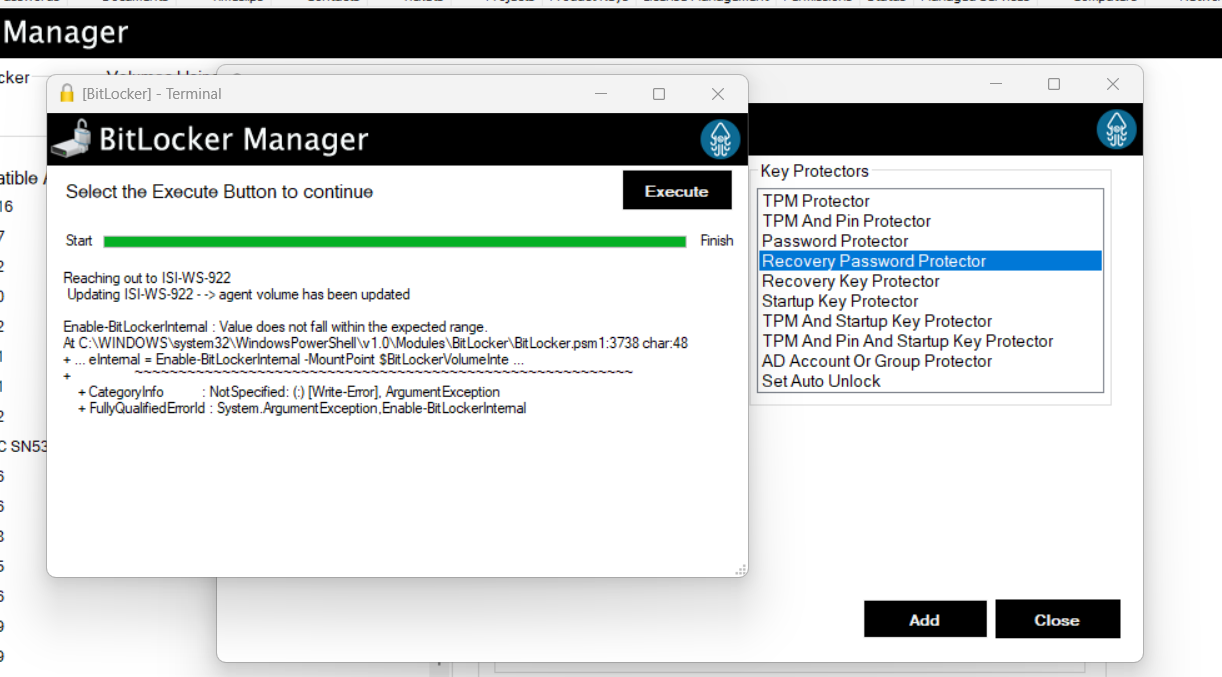Select TPM And Pin And Startup Key Protector
Viewport: 1222px width, 677px height.
coord(930,341)
